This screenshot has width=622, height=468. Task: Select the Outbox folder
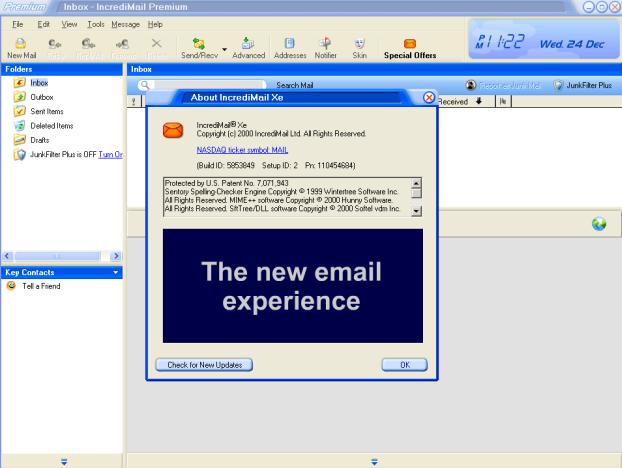pyautogui.click(x=42, y=97)
